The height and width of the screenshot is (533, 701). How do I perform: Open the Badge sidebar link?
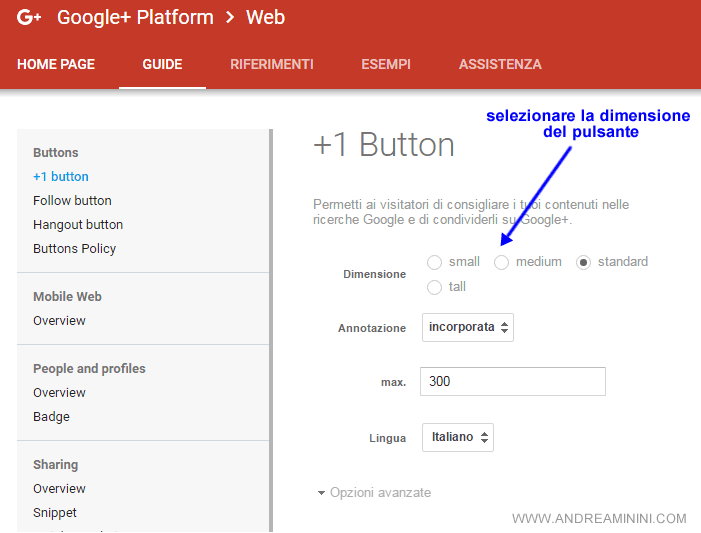click(51, 417)
